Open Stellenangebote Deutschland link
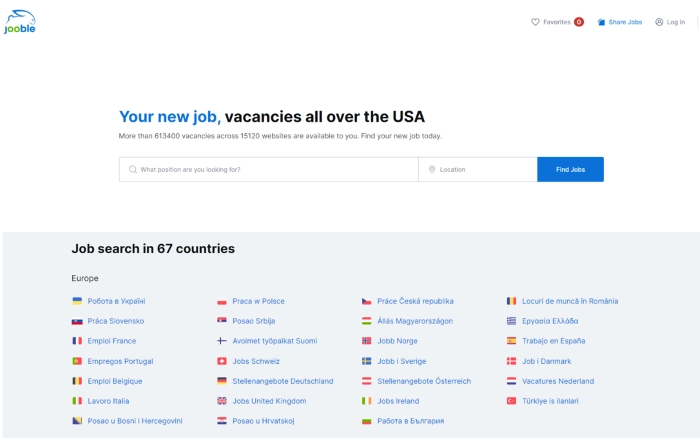The width and height of the screenshot is (700, 438). pyautogui.click(x=282, y=381)
